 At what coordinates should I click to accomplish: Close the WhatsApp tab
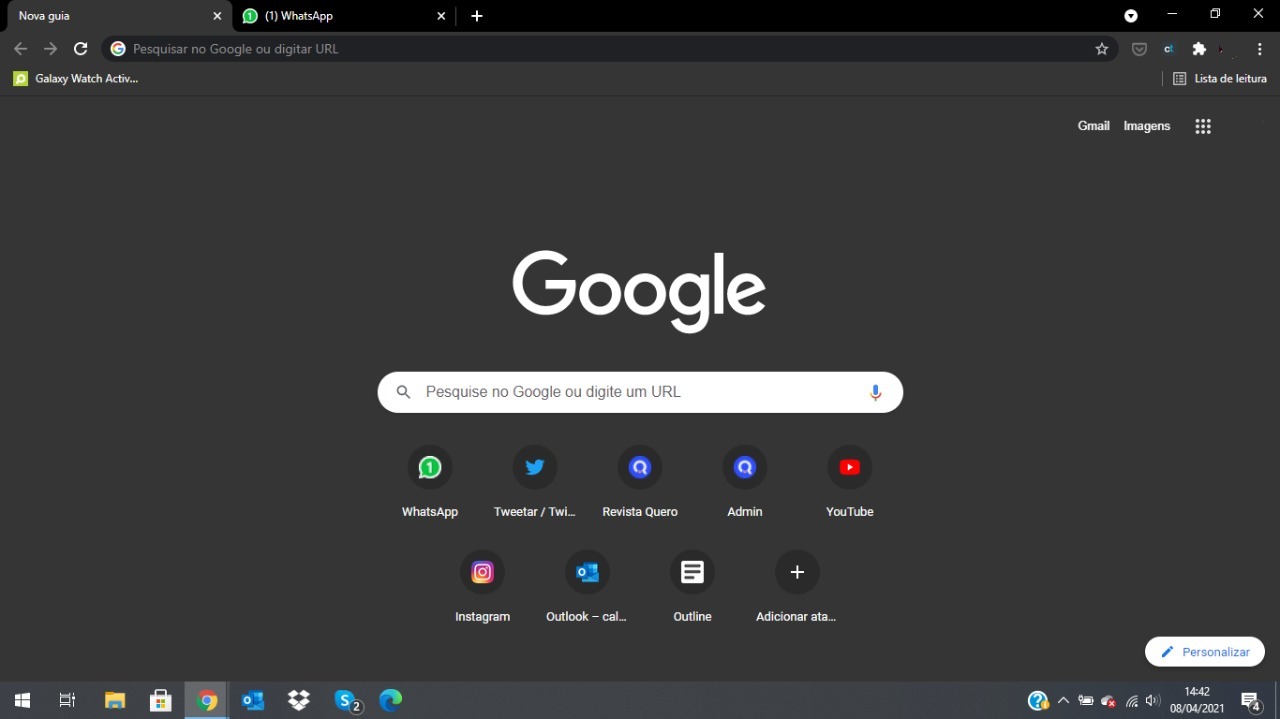click(x=442, y=16)
